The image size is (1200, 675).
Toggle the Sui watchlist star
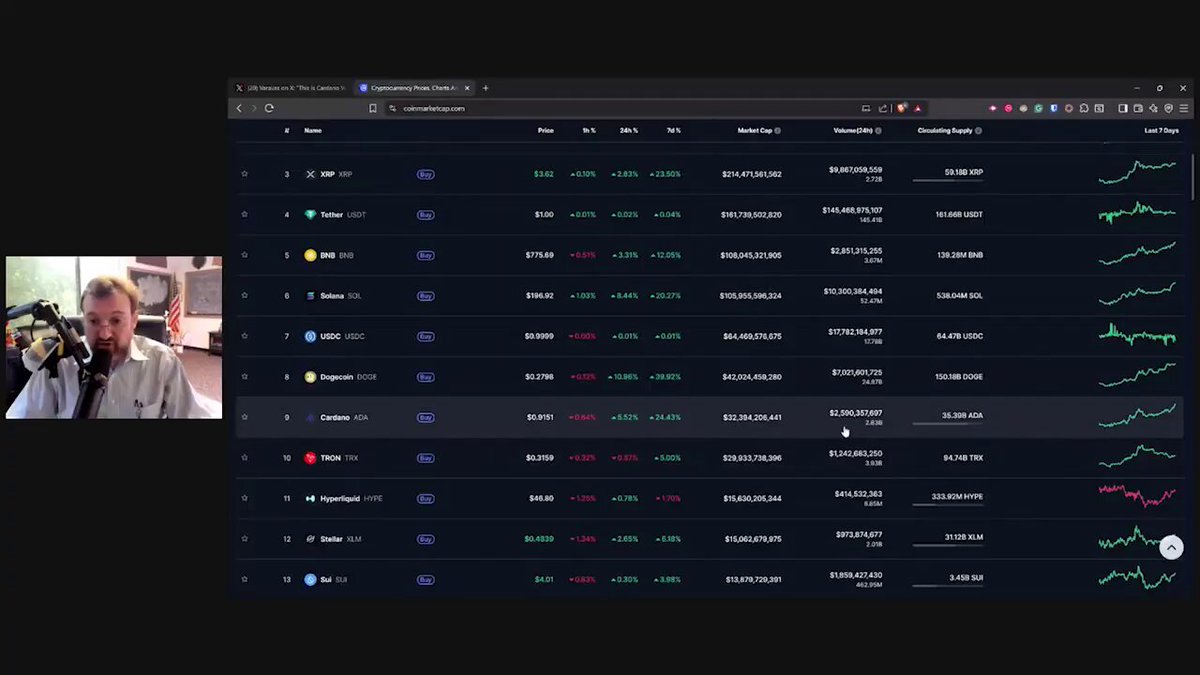coord(244,579)
